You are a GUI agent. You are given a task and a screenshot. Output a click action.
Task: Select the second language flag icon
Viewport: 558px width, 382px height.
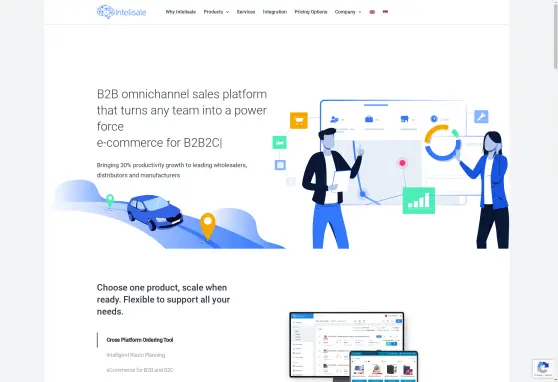click(x=385, y=12)
